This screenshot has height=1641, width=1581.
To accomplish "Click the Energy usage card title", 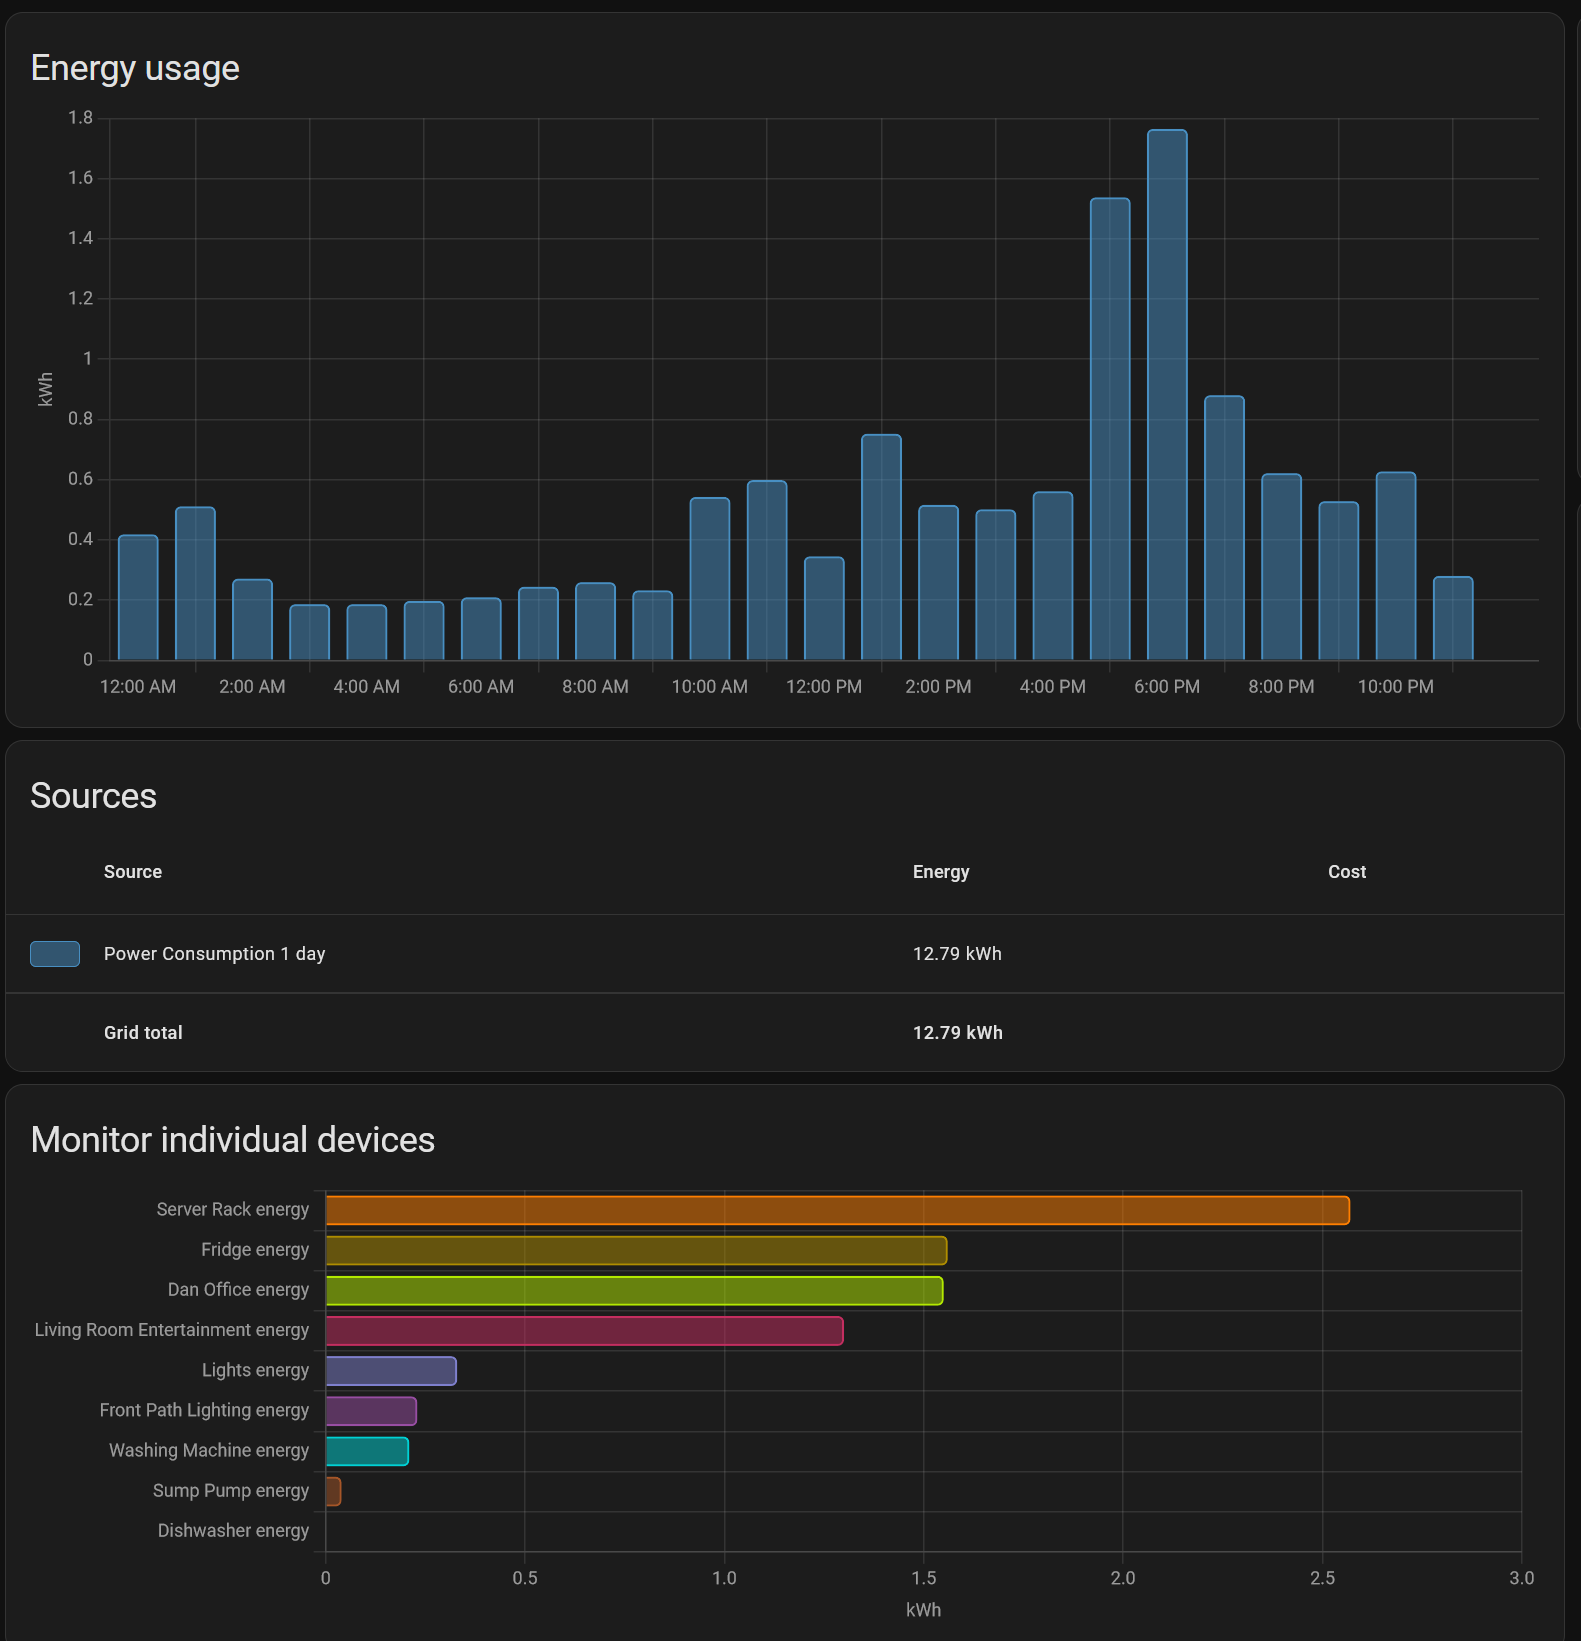I will point(135,69).
